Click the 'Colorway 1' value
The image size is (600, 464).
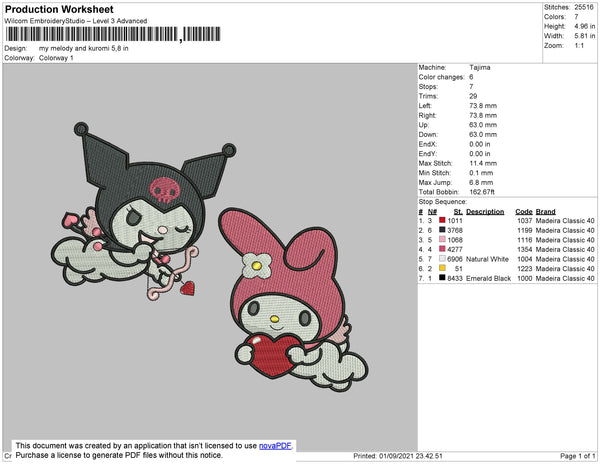pos(56,58)
